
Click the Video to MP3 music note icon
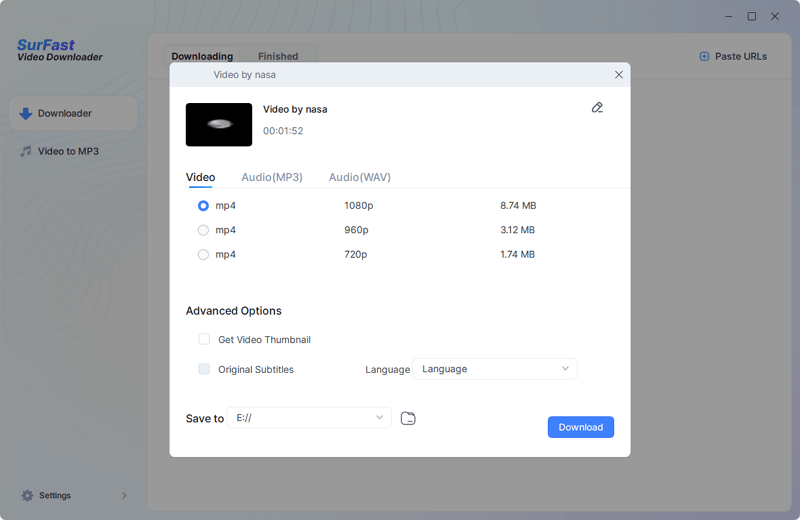pos(26,151)
